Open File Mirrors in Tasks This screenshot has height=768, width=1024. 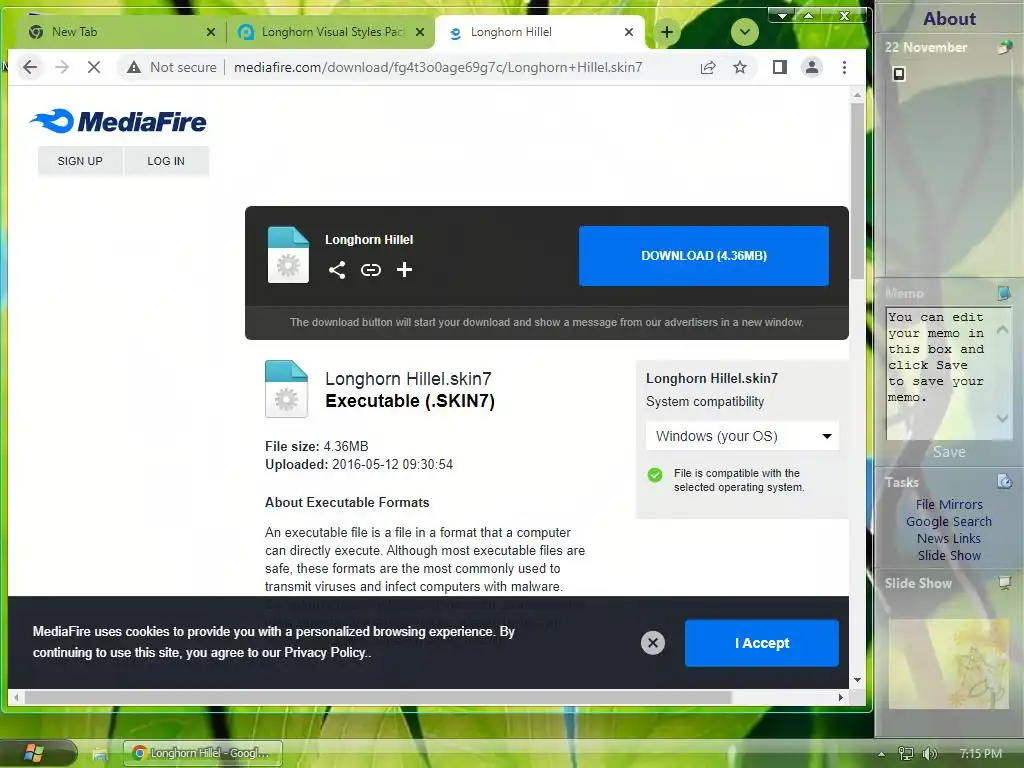click(x=949, y=504)
